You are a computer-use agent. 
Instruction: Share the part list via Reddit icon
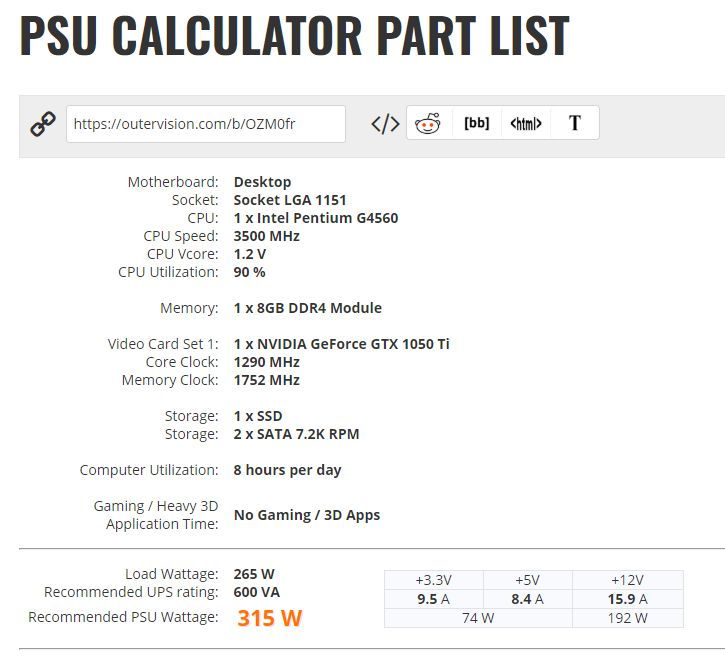coord(428,124)
